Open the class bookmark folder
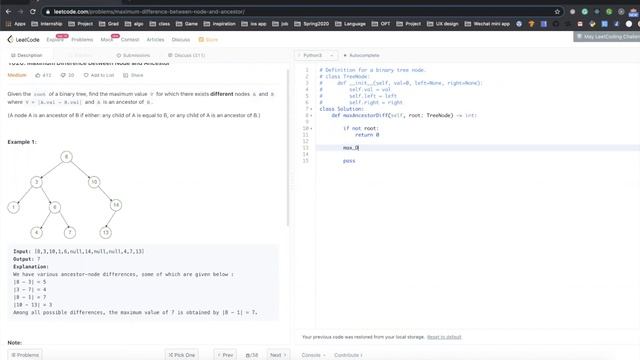The image size is (640, 360). coord(160,24)
